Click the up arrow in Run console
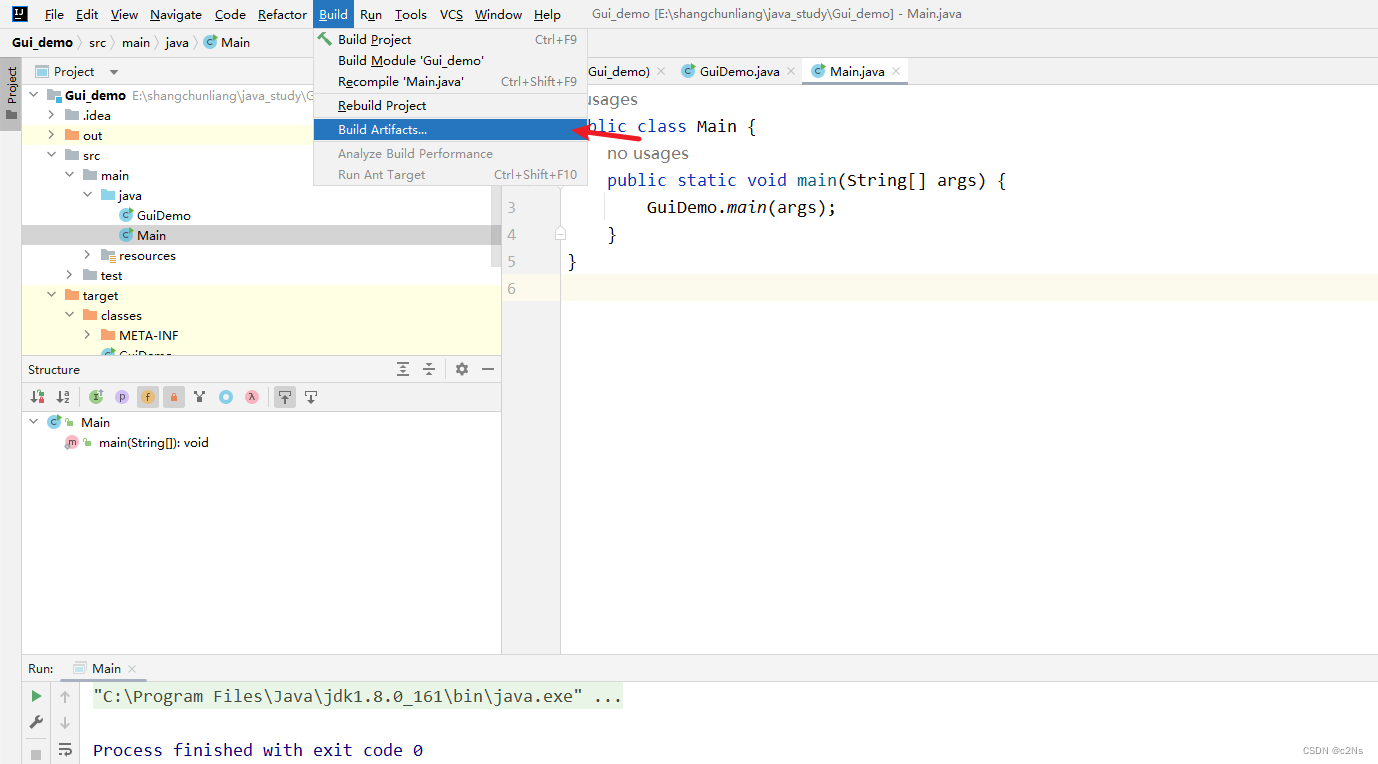 point(65,696)
